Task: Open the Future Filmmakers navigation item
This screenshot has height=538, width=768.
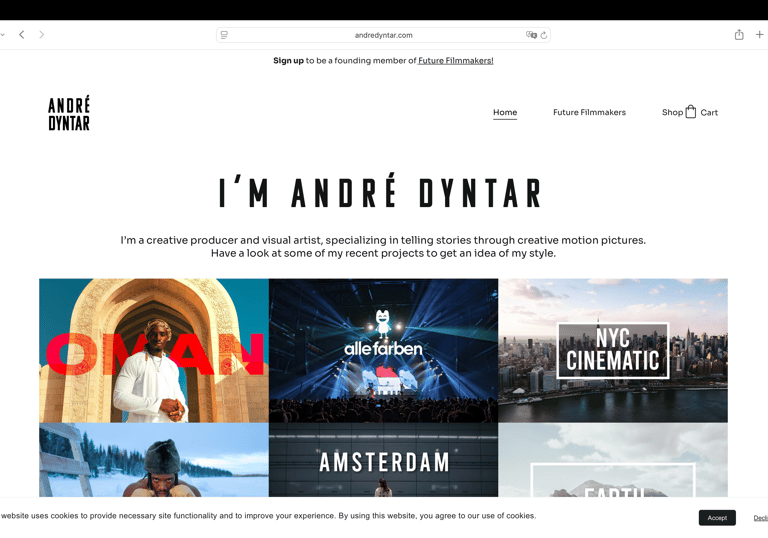Action: pos(589,112)
